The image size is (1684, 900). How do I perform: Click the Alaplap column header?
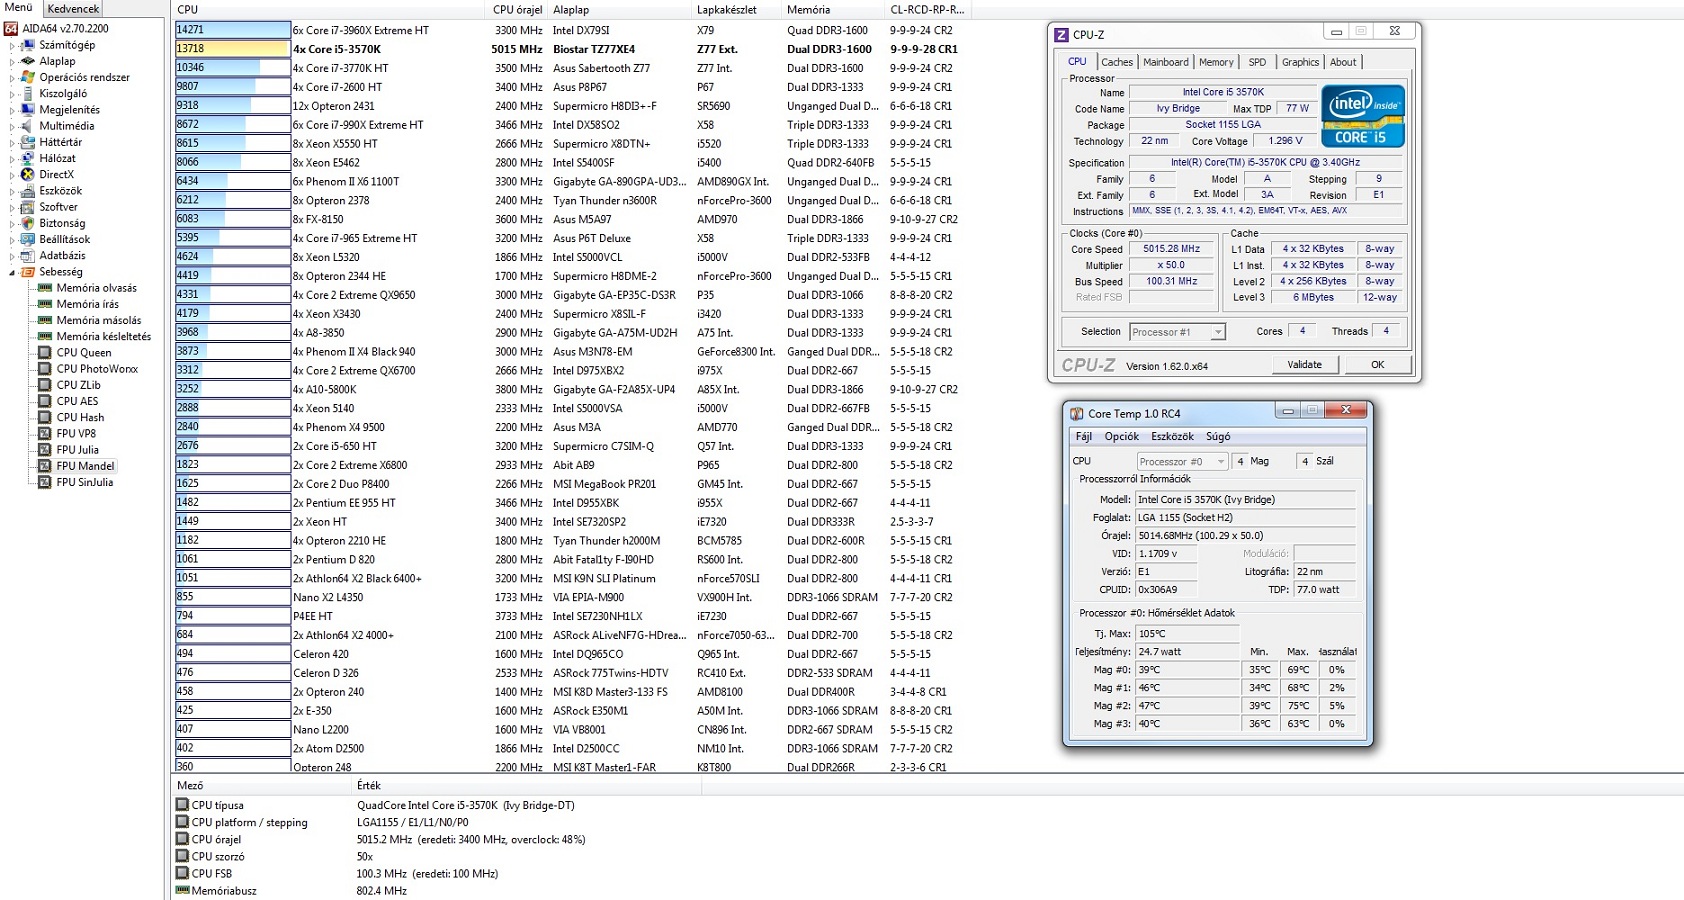click(x=620, y=9)
